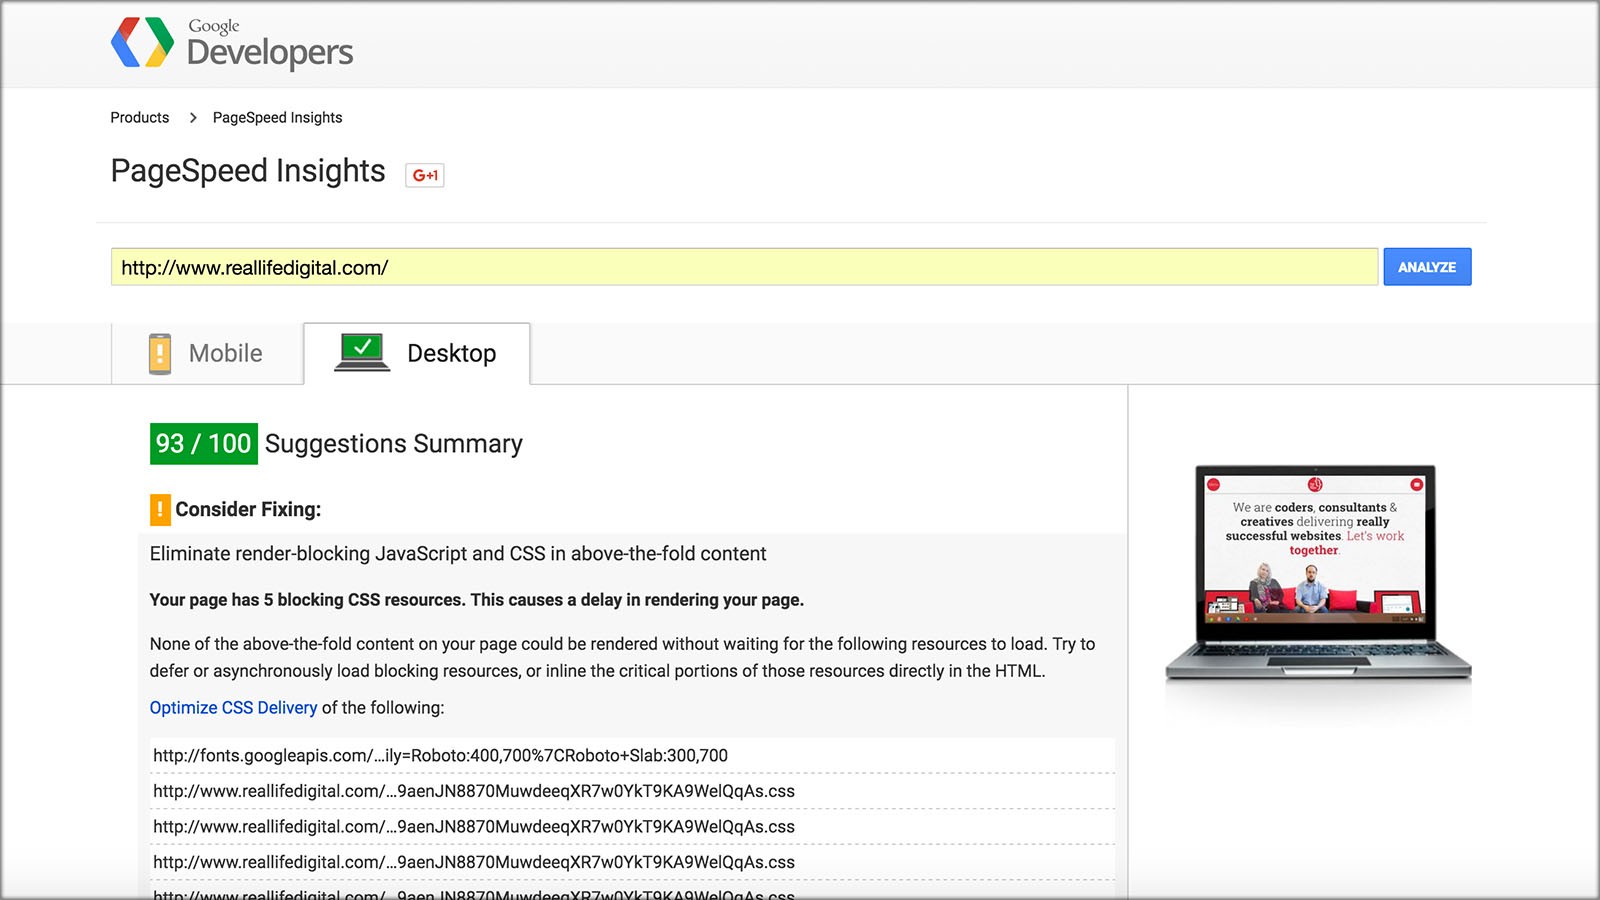Viewport: 1600px width, 900px height.
Task: Click the Suggestions Summary heading
Action: [x=394, y=444]
